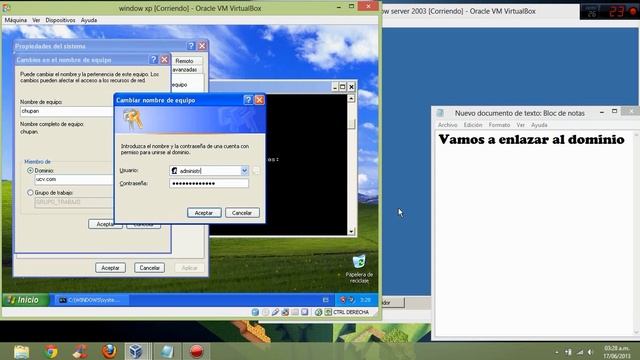The image size is (640, 360).
Task: Switch to VirtualBox cube taskbar icon
Action: click(x=135, y=351)
